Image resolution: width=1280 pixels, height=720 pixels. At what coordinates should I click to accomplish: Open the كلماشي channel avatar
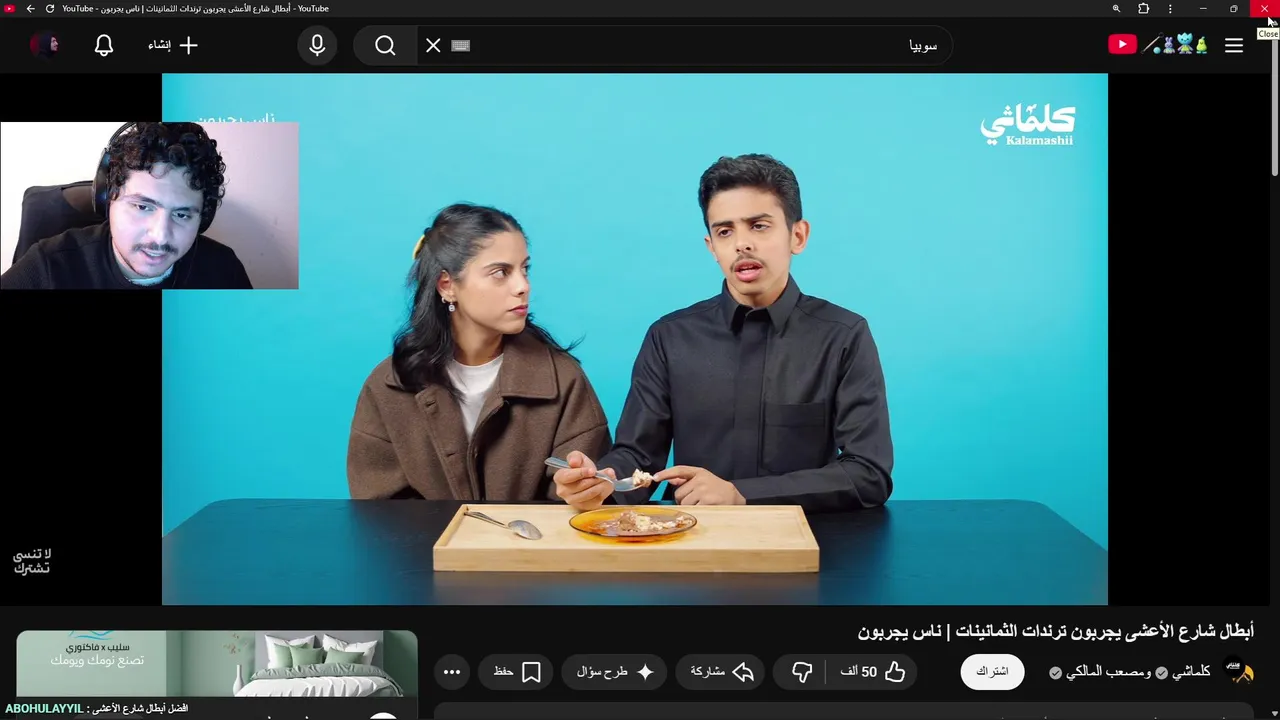pyautogui.click(x=1239, y=672)
